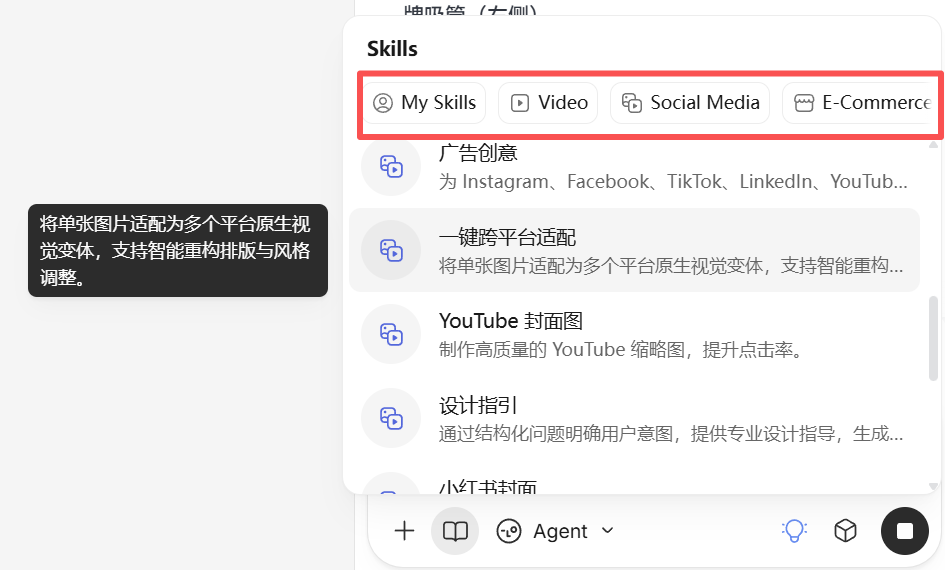
Task: Toggle the lightbulb thinking icon
Action: tap(794, 531)
